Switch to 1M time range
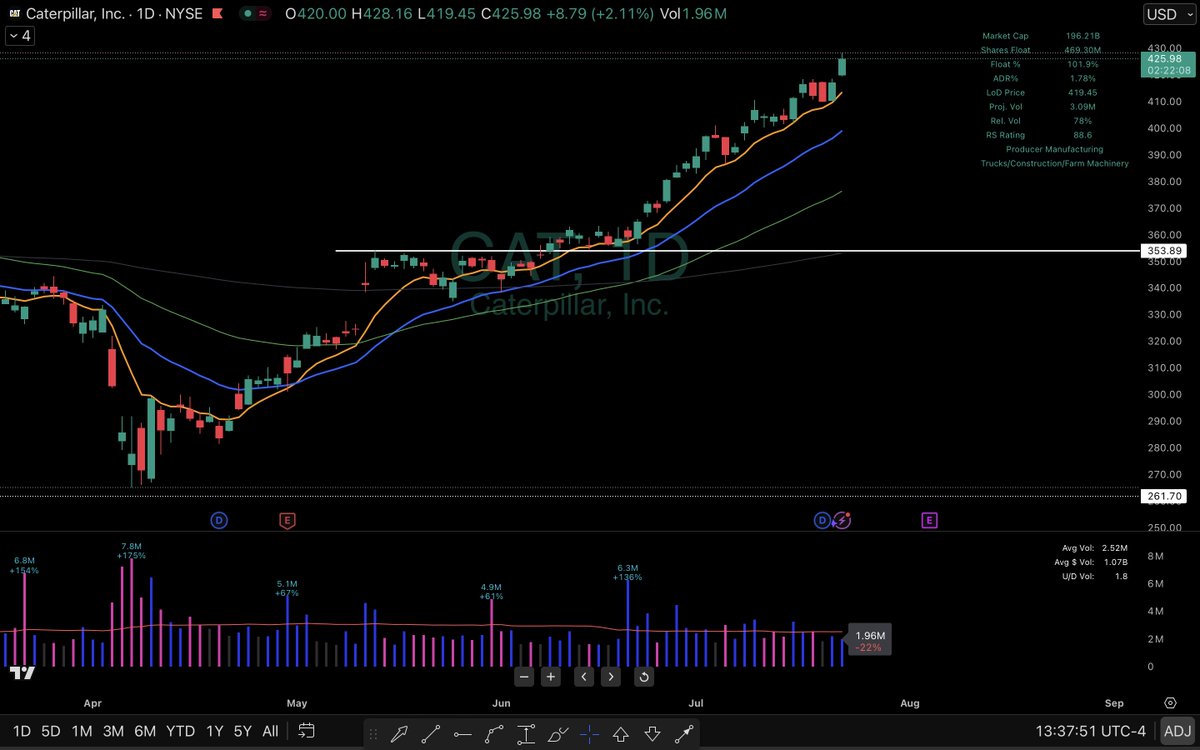 (x=82, y=731)
